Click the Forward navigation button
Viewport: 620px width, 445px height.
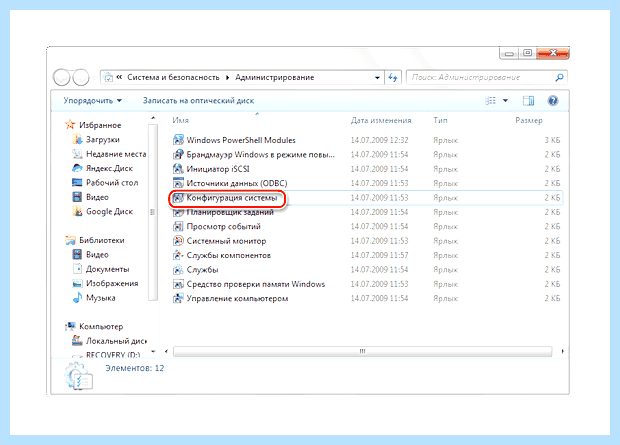point(81,78)
